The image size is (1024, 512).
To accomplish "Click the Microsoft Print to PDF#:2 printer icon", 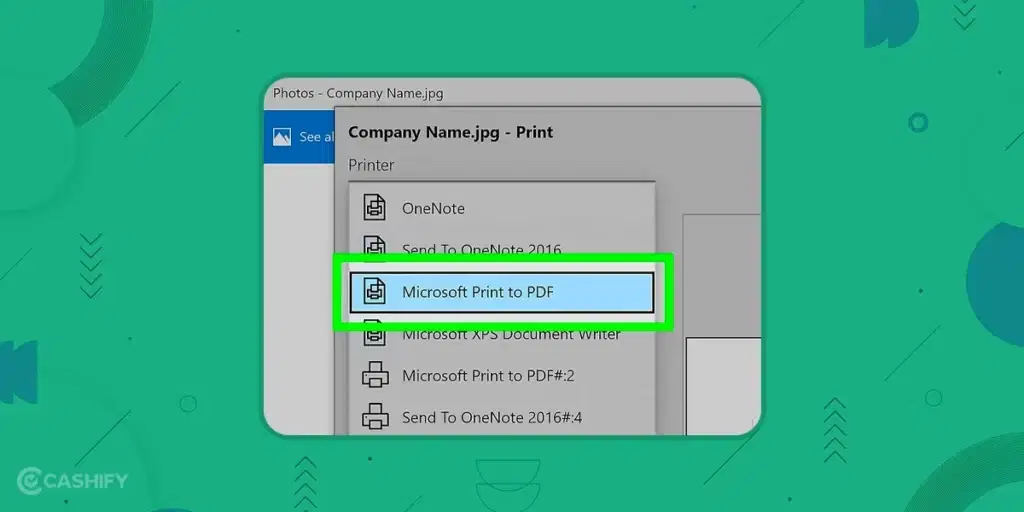I will pyautogui.click(x=375, y=376).
